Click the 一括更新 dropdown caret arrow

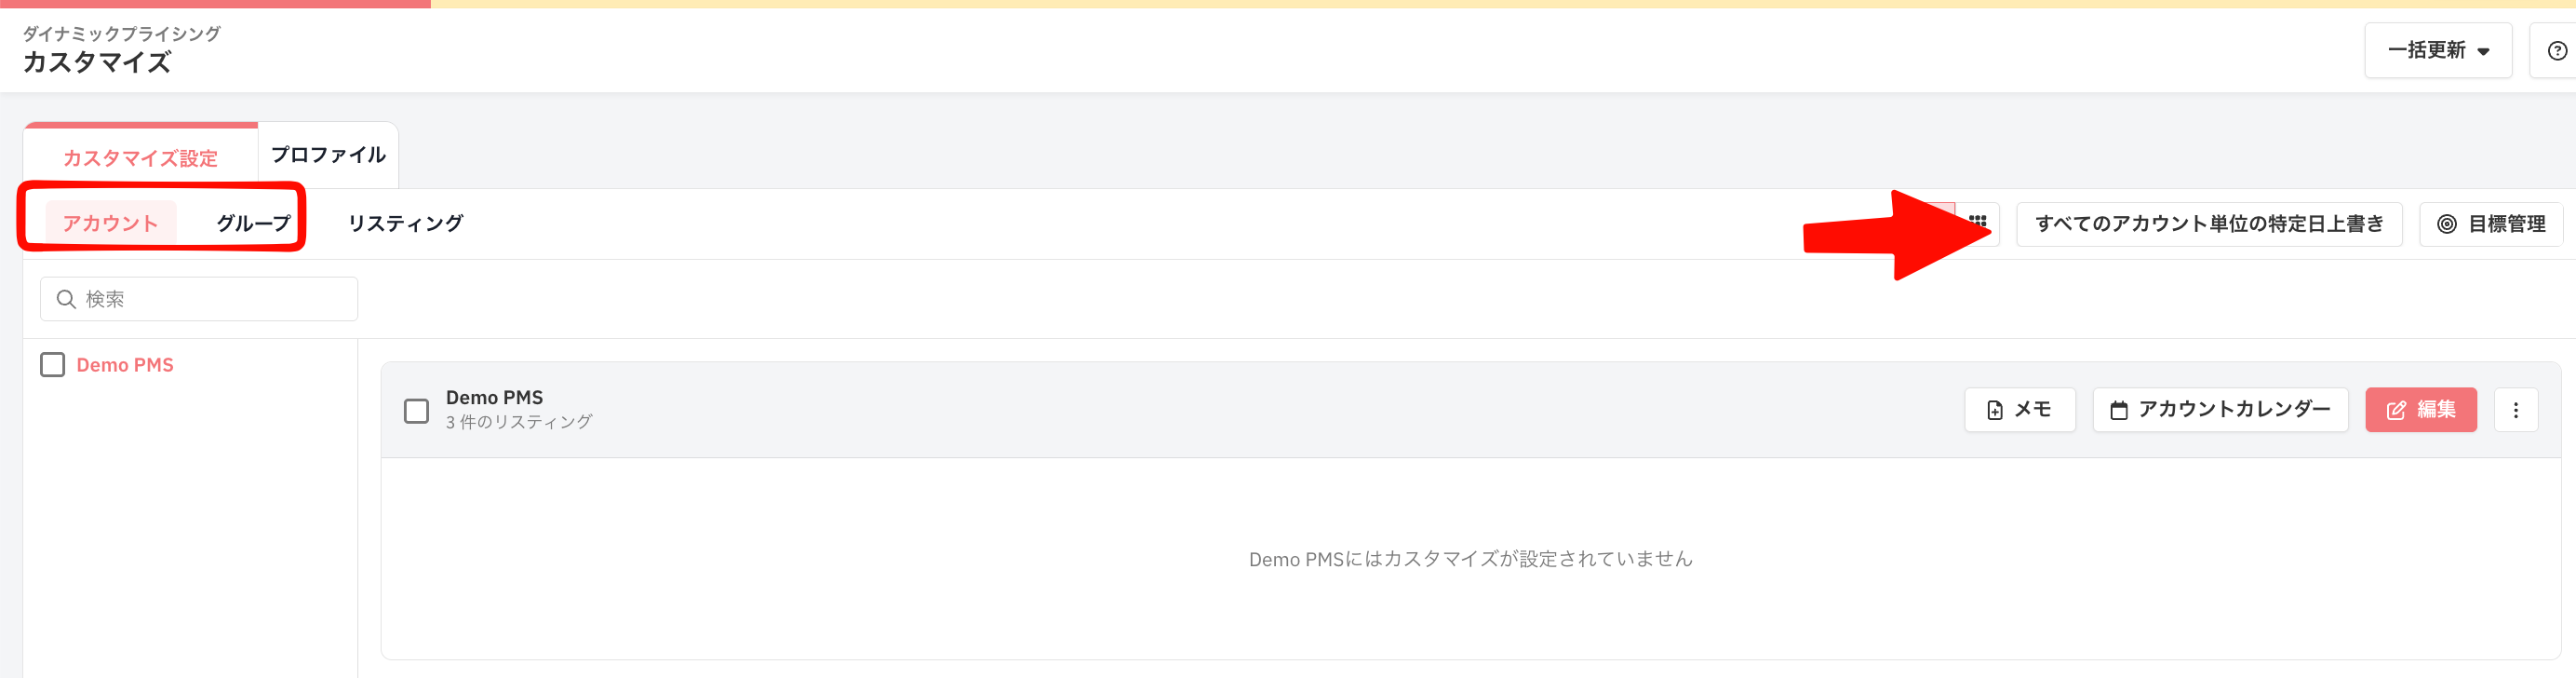click(x=2483, y=52)
